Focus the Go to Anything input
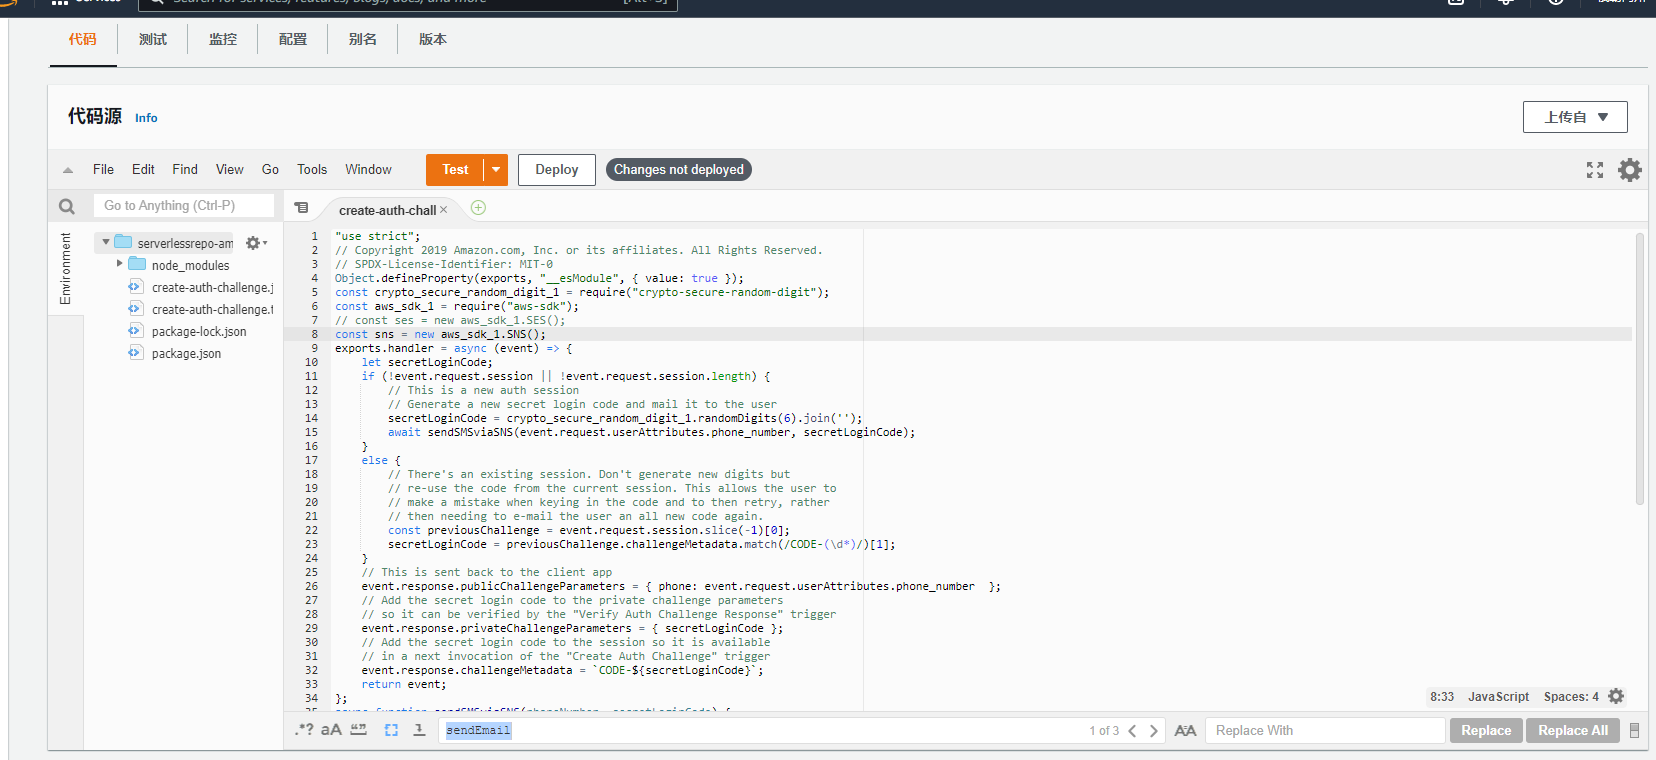1656x760 pixels. tap(184, 206)
